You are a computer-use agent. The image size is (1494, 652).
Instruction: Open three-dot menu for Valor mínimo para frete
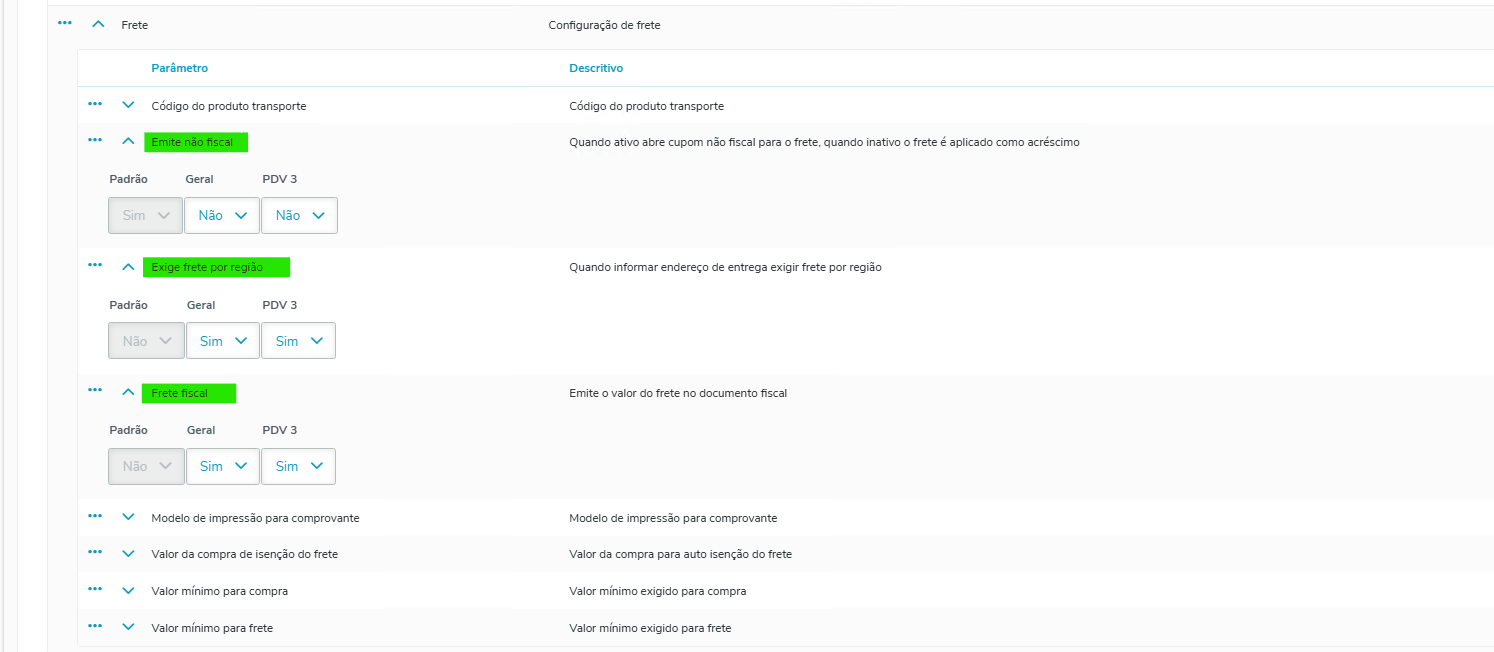pyautogui.click(x=95, y=627)
